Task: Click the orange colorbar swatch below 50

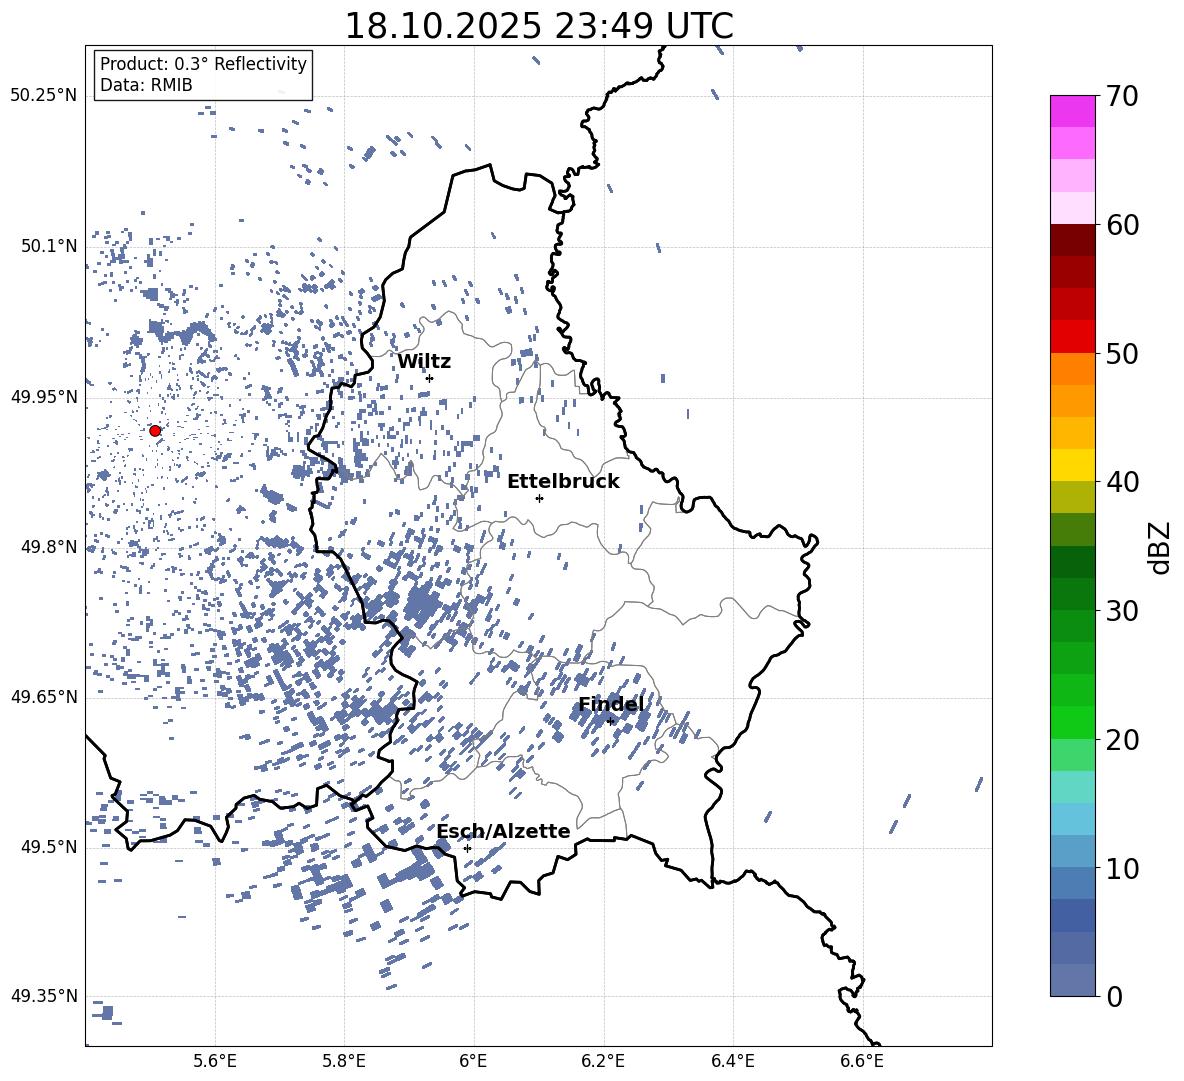Action: click(1073, 369)
